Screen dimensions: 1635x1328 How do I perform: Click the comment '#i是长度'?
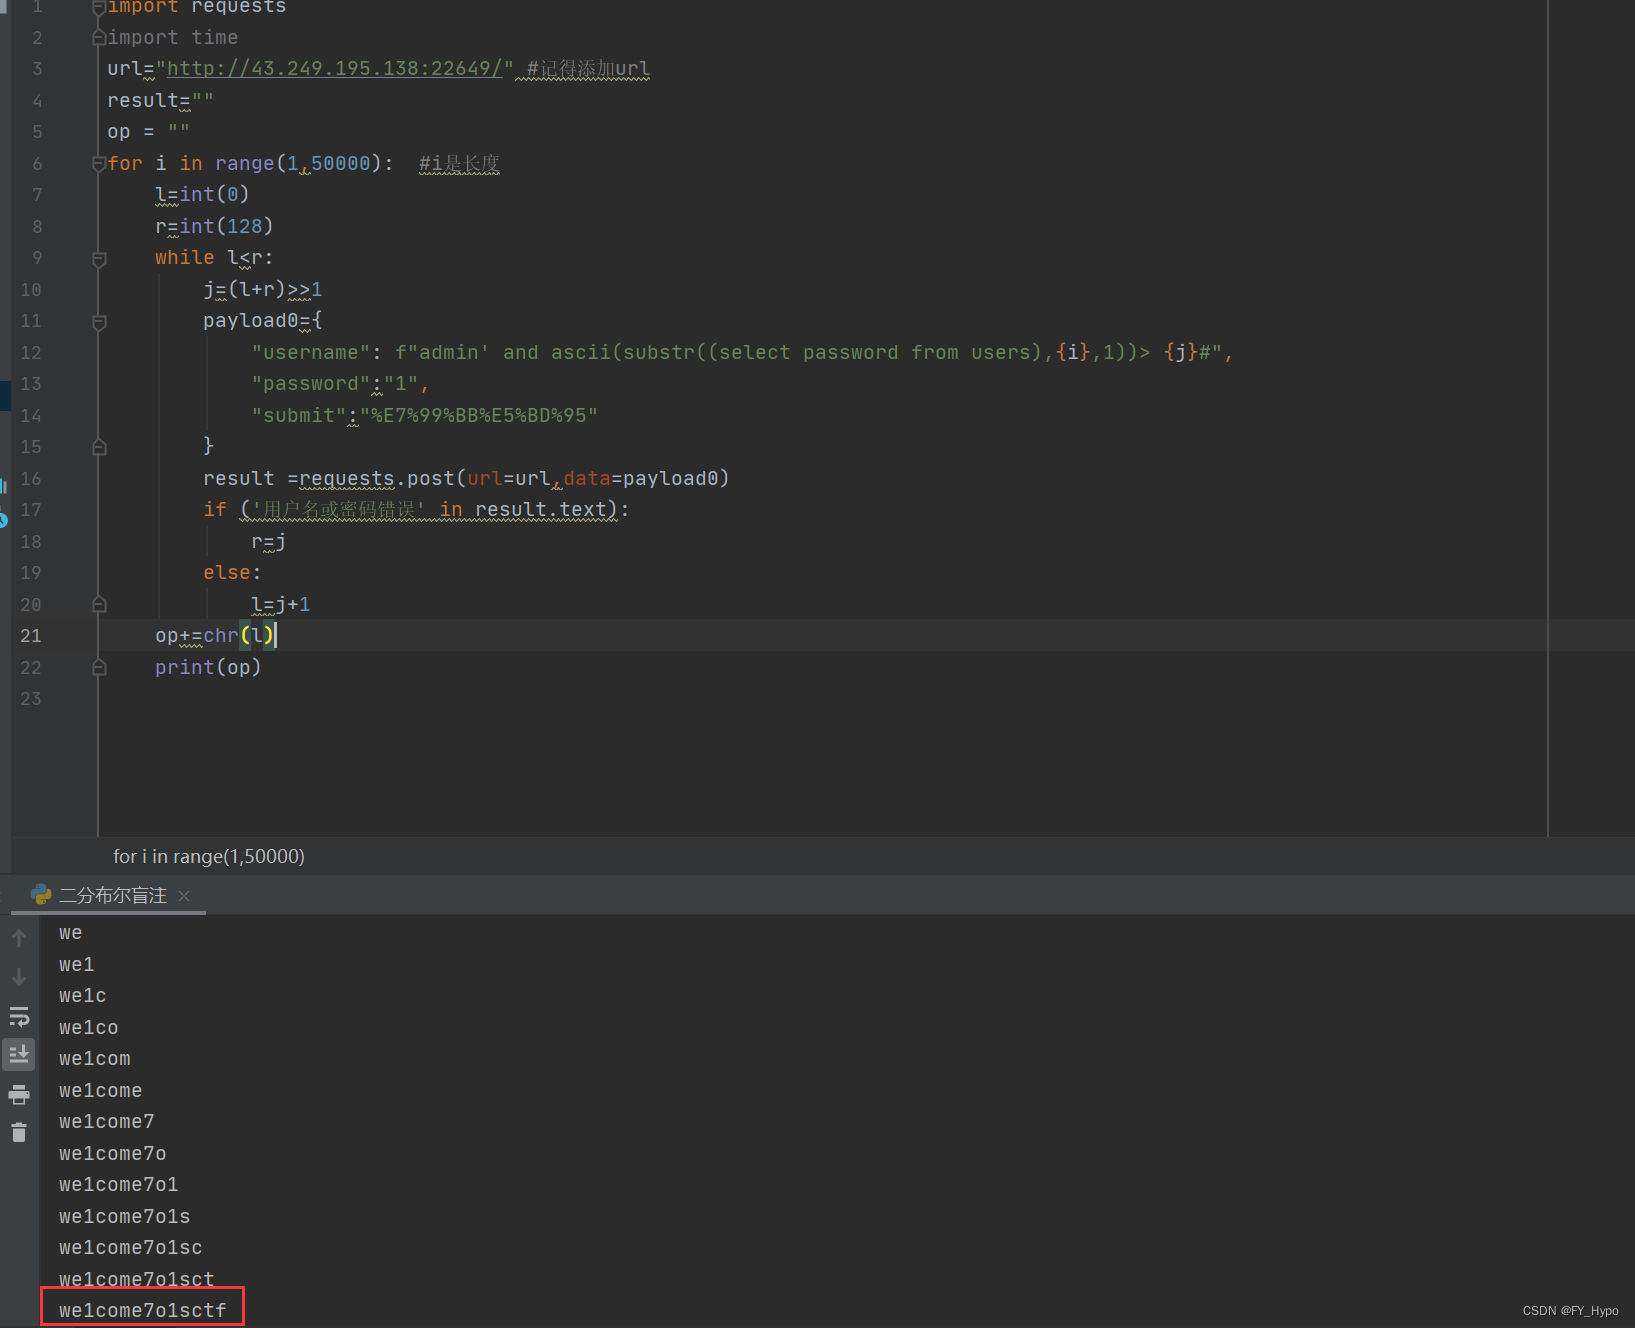459,163
